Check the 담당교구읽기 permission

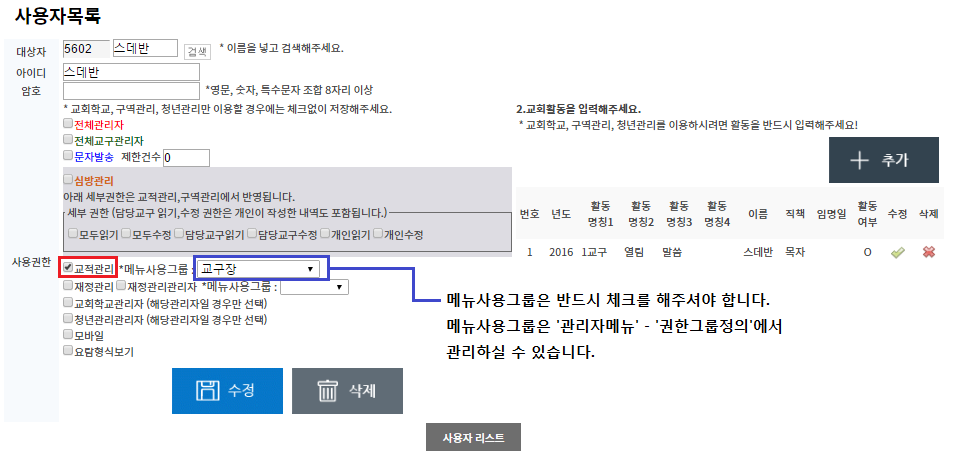point(179,234)
